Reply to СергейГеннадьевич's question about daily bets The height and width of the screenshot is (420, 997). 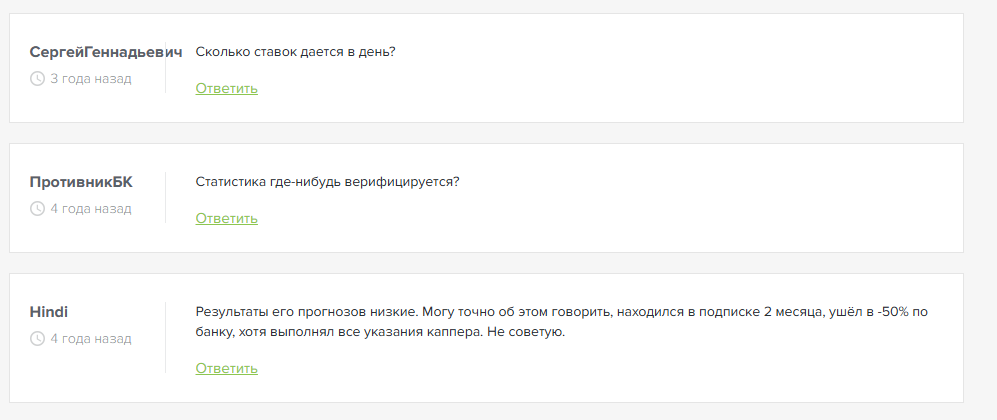pyautogui.click(x=226, y=88)
